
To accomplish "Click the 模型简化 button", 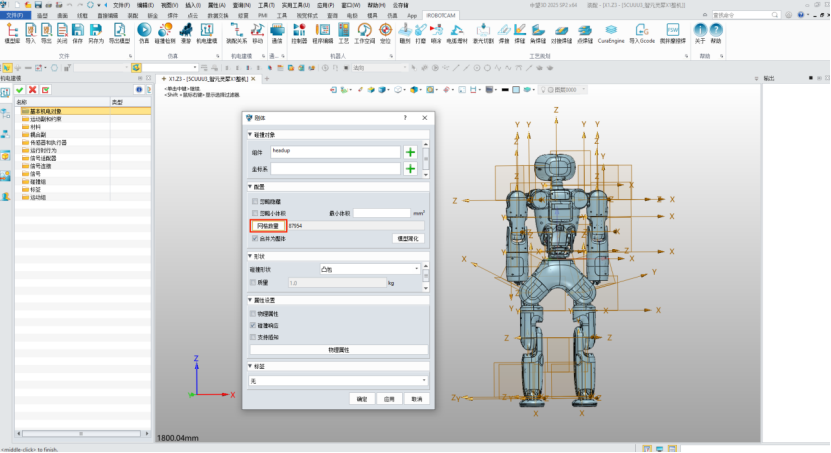I will (410, 239).
